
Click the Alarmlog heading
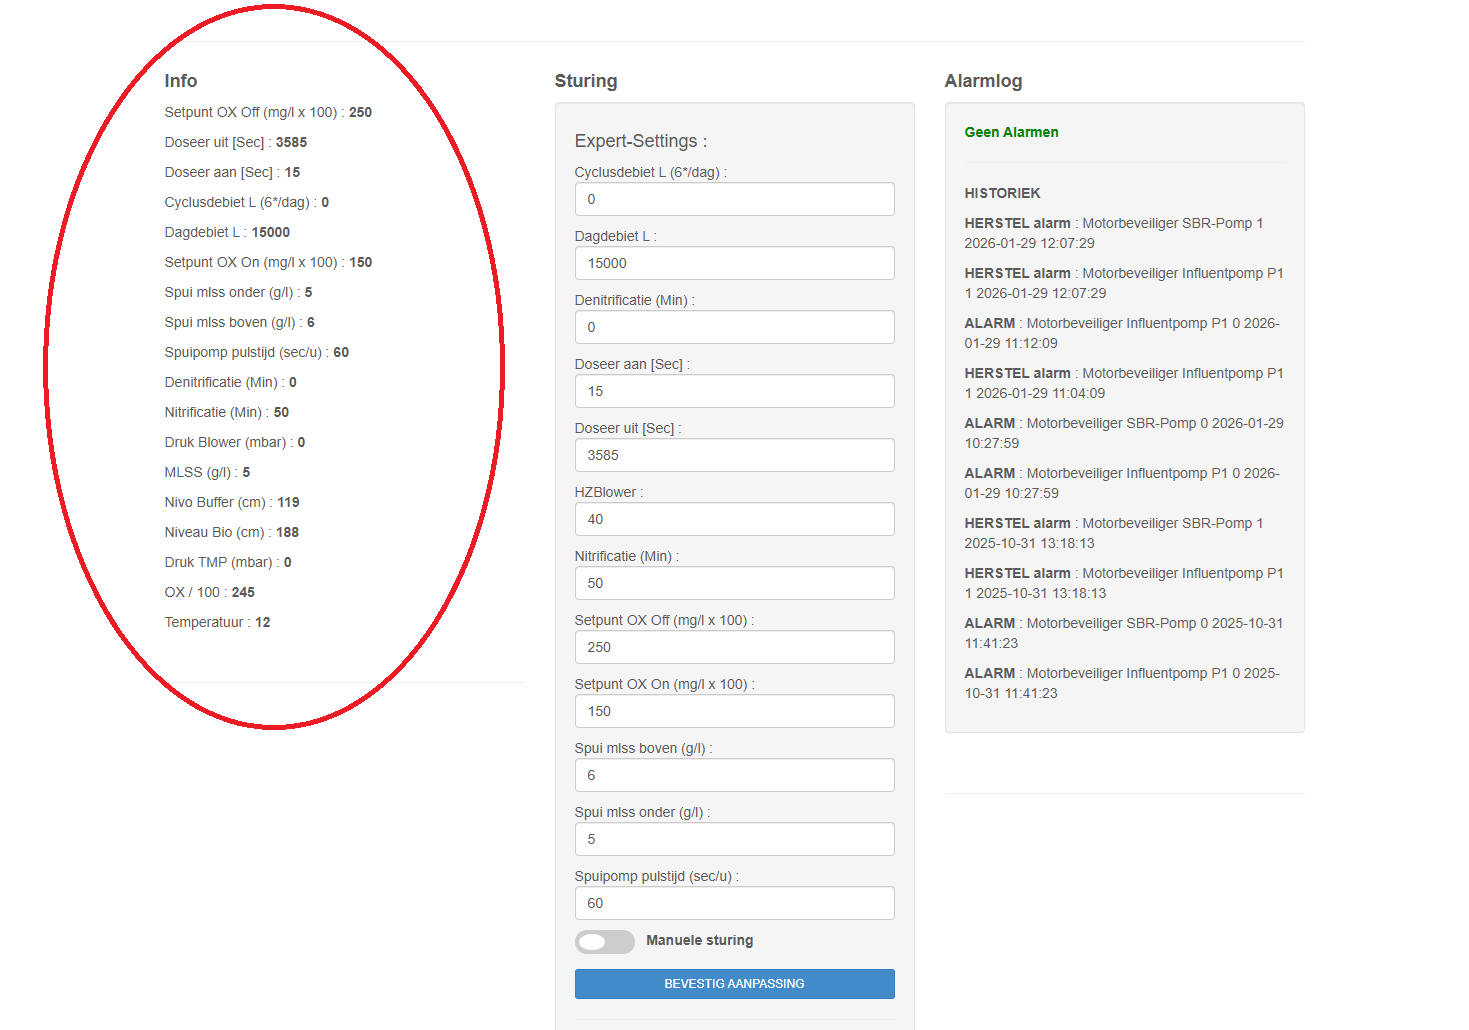tap(983, 81)
